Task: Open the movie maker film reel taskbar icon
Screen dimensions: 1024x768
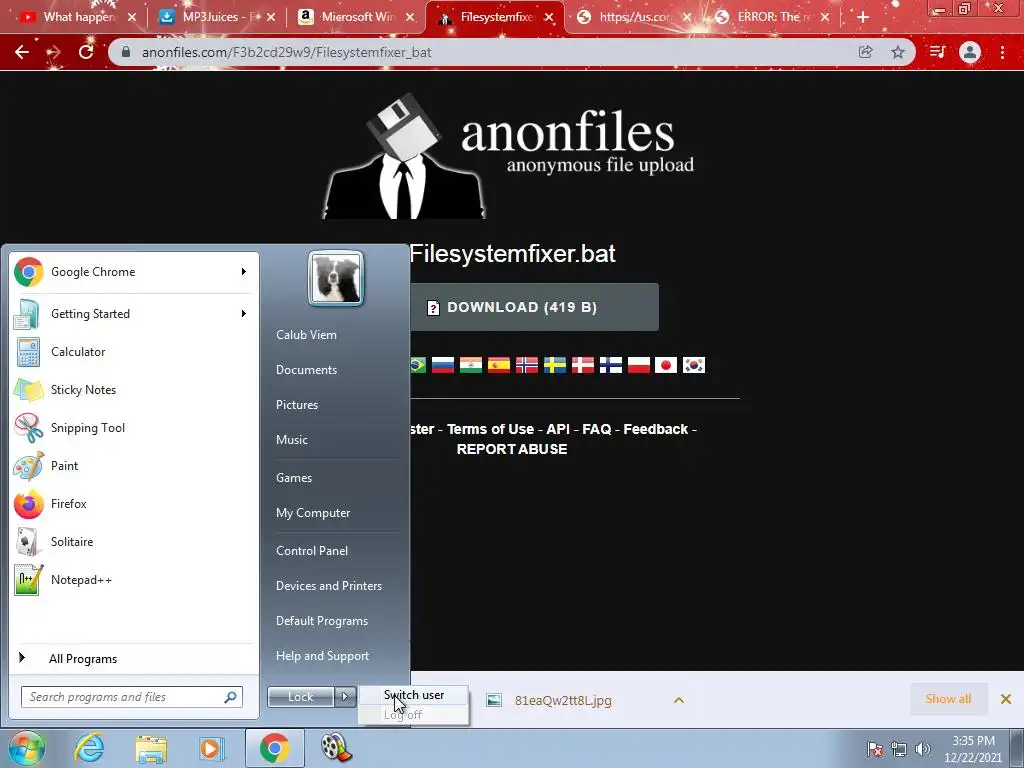Action: coord(336,748)
